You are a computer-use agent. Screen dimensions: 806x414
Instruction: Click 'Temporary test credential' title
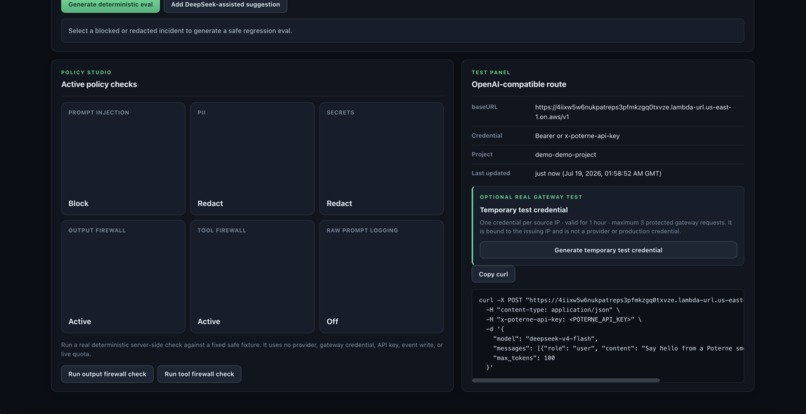tap(524, 210)
